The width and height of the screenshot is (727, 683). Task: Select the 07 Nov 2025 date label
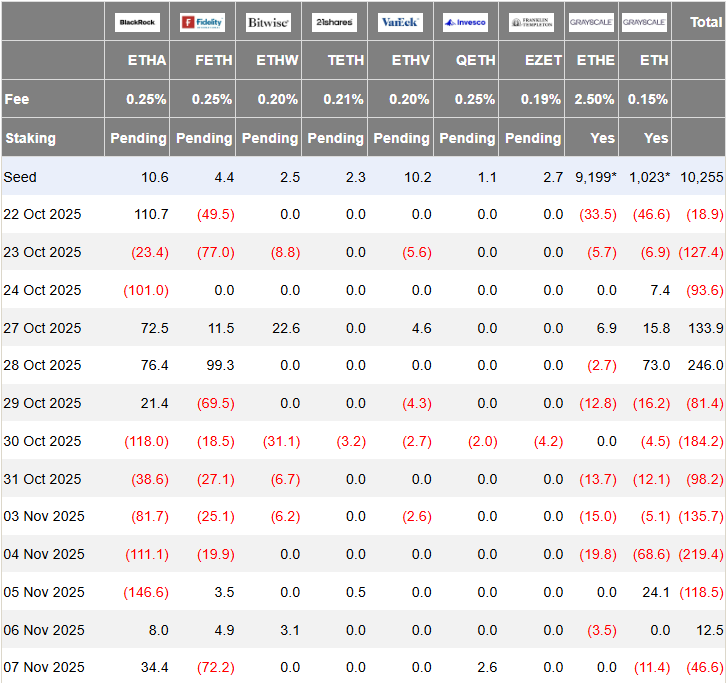coord(43,667)
